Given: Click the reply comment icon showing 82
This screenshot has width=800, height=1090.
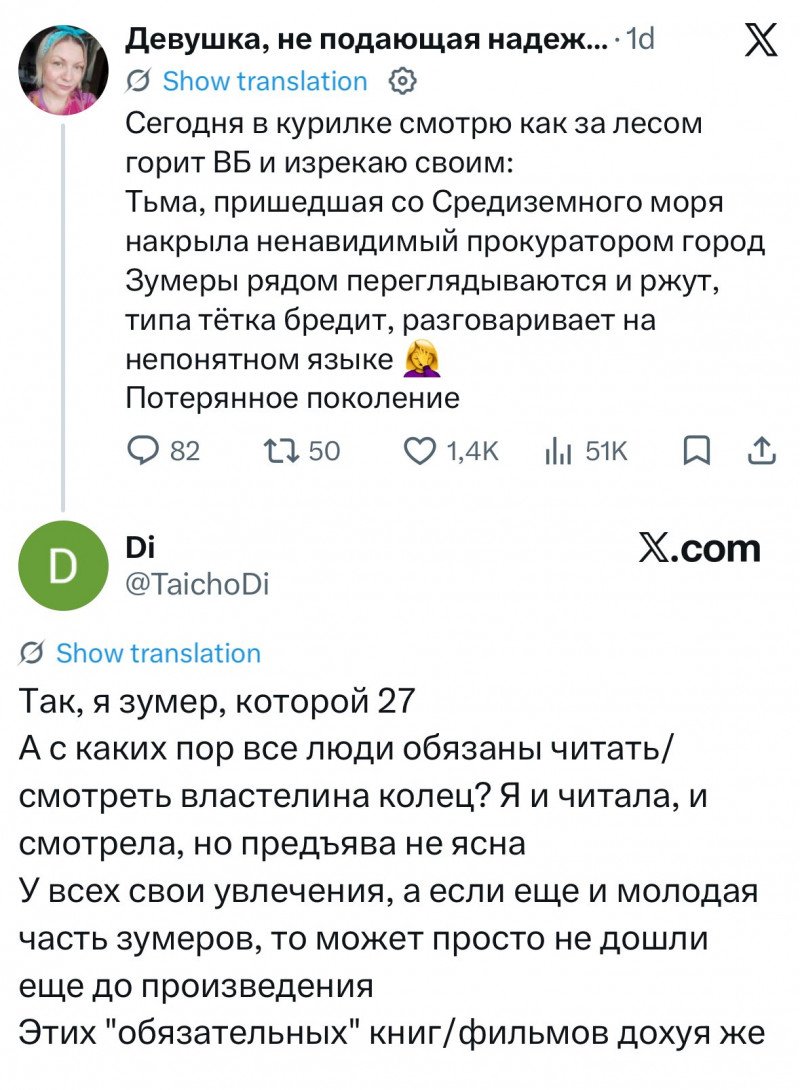Looking at the screenshot, I should coord(142,451).
